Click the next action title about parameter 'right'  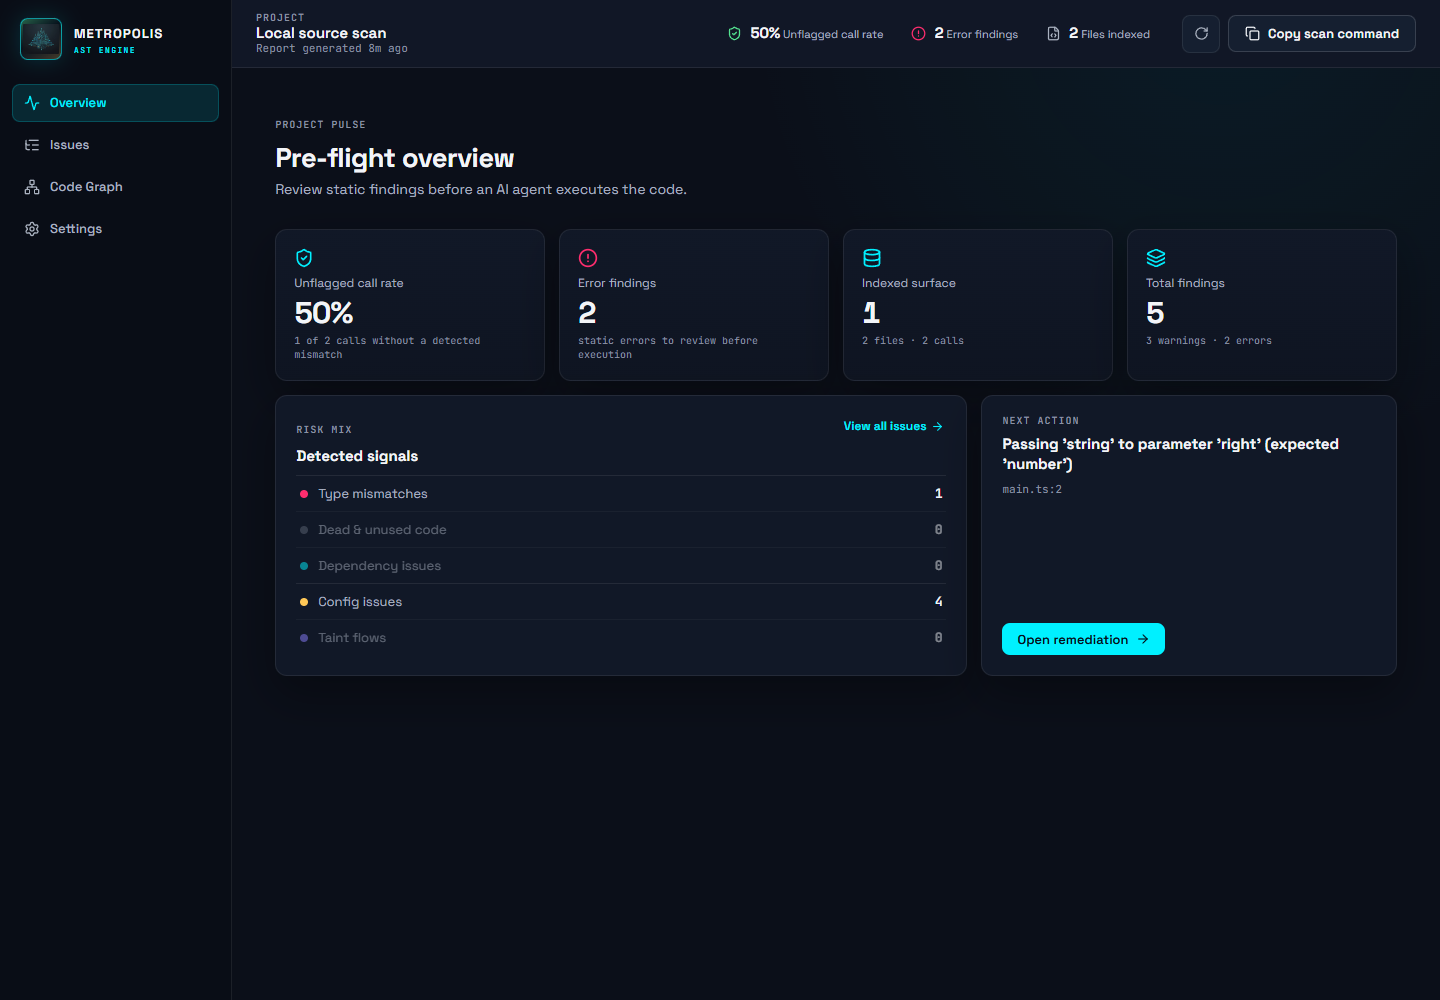tap(1170, 454)
